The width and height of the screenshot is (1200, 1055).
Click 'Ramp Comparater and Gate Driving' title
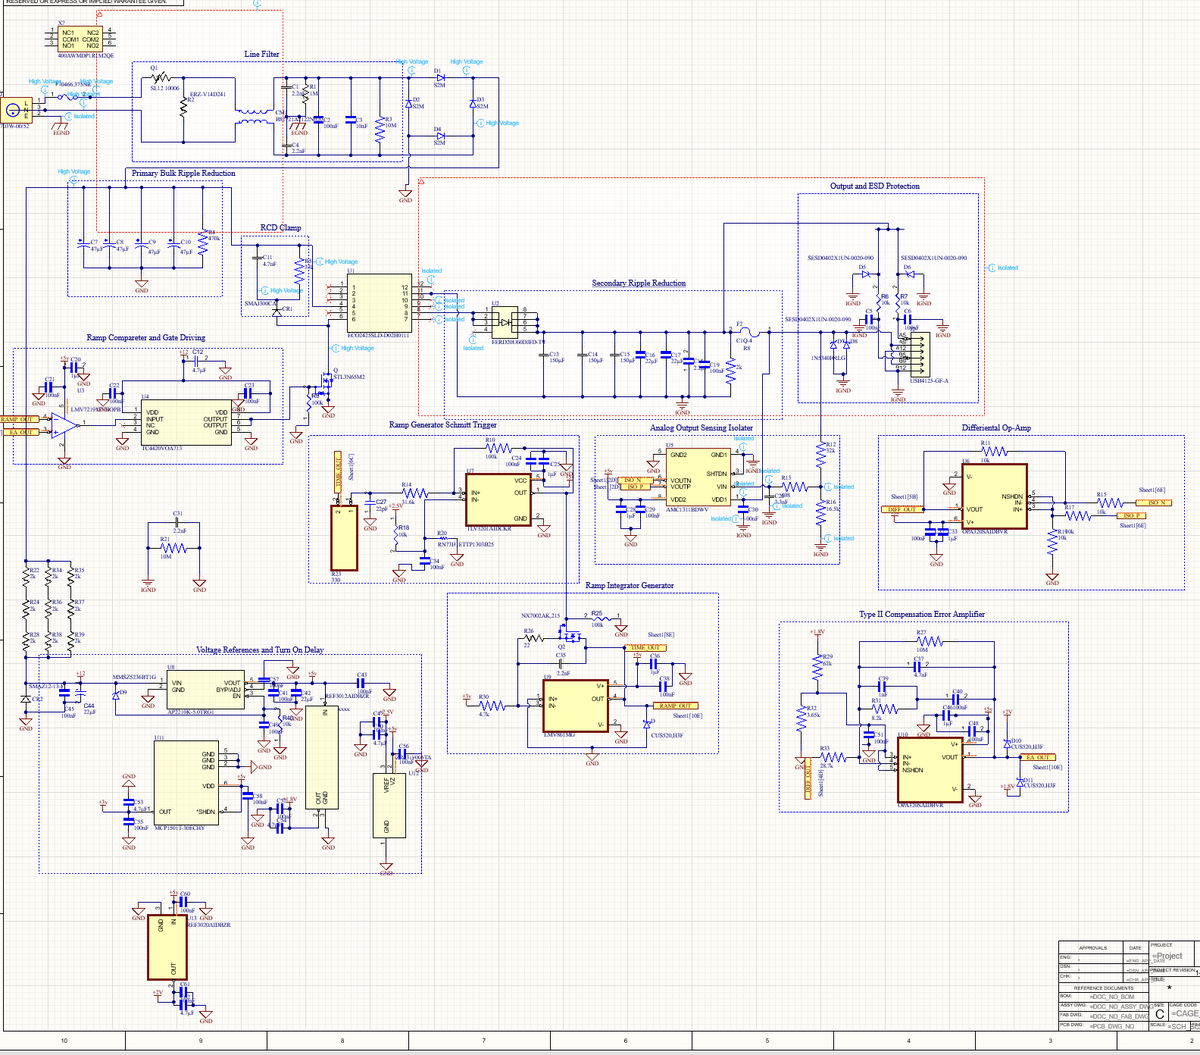tap(146, 338)
